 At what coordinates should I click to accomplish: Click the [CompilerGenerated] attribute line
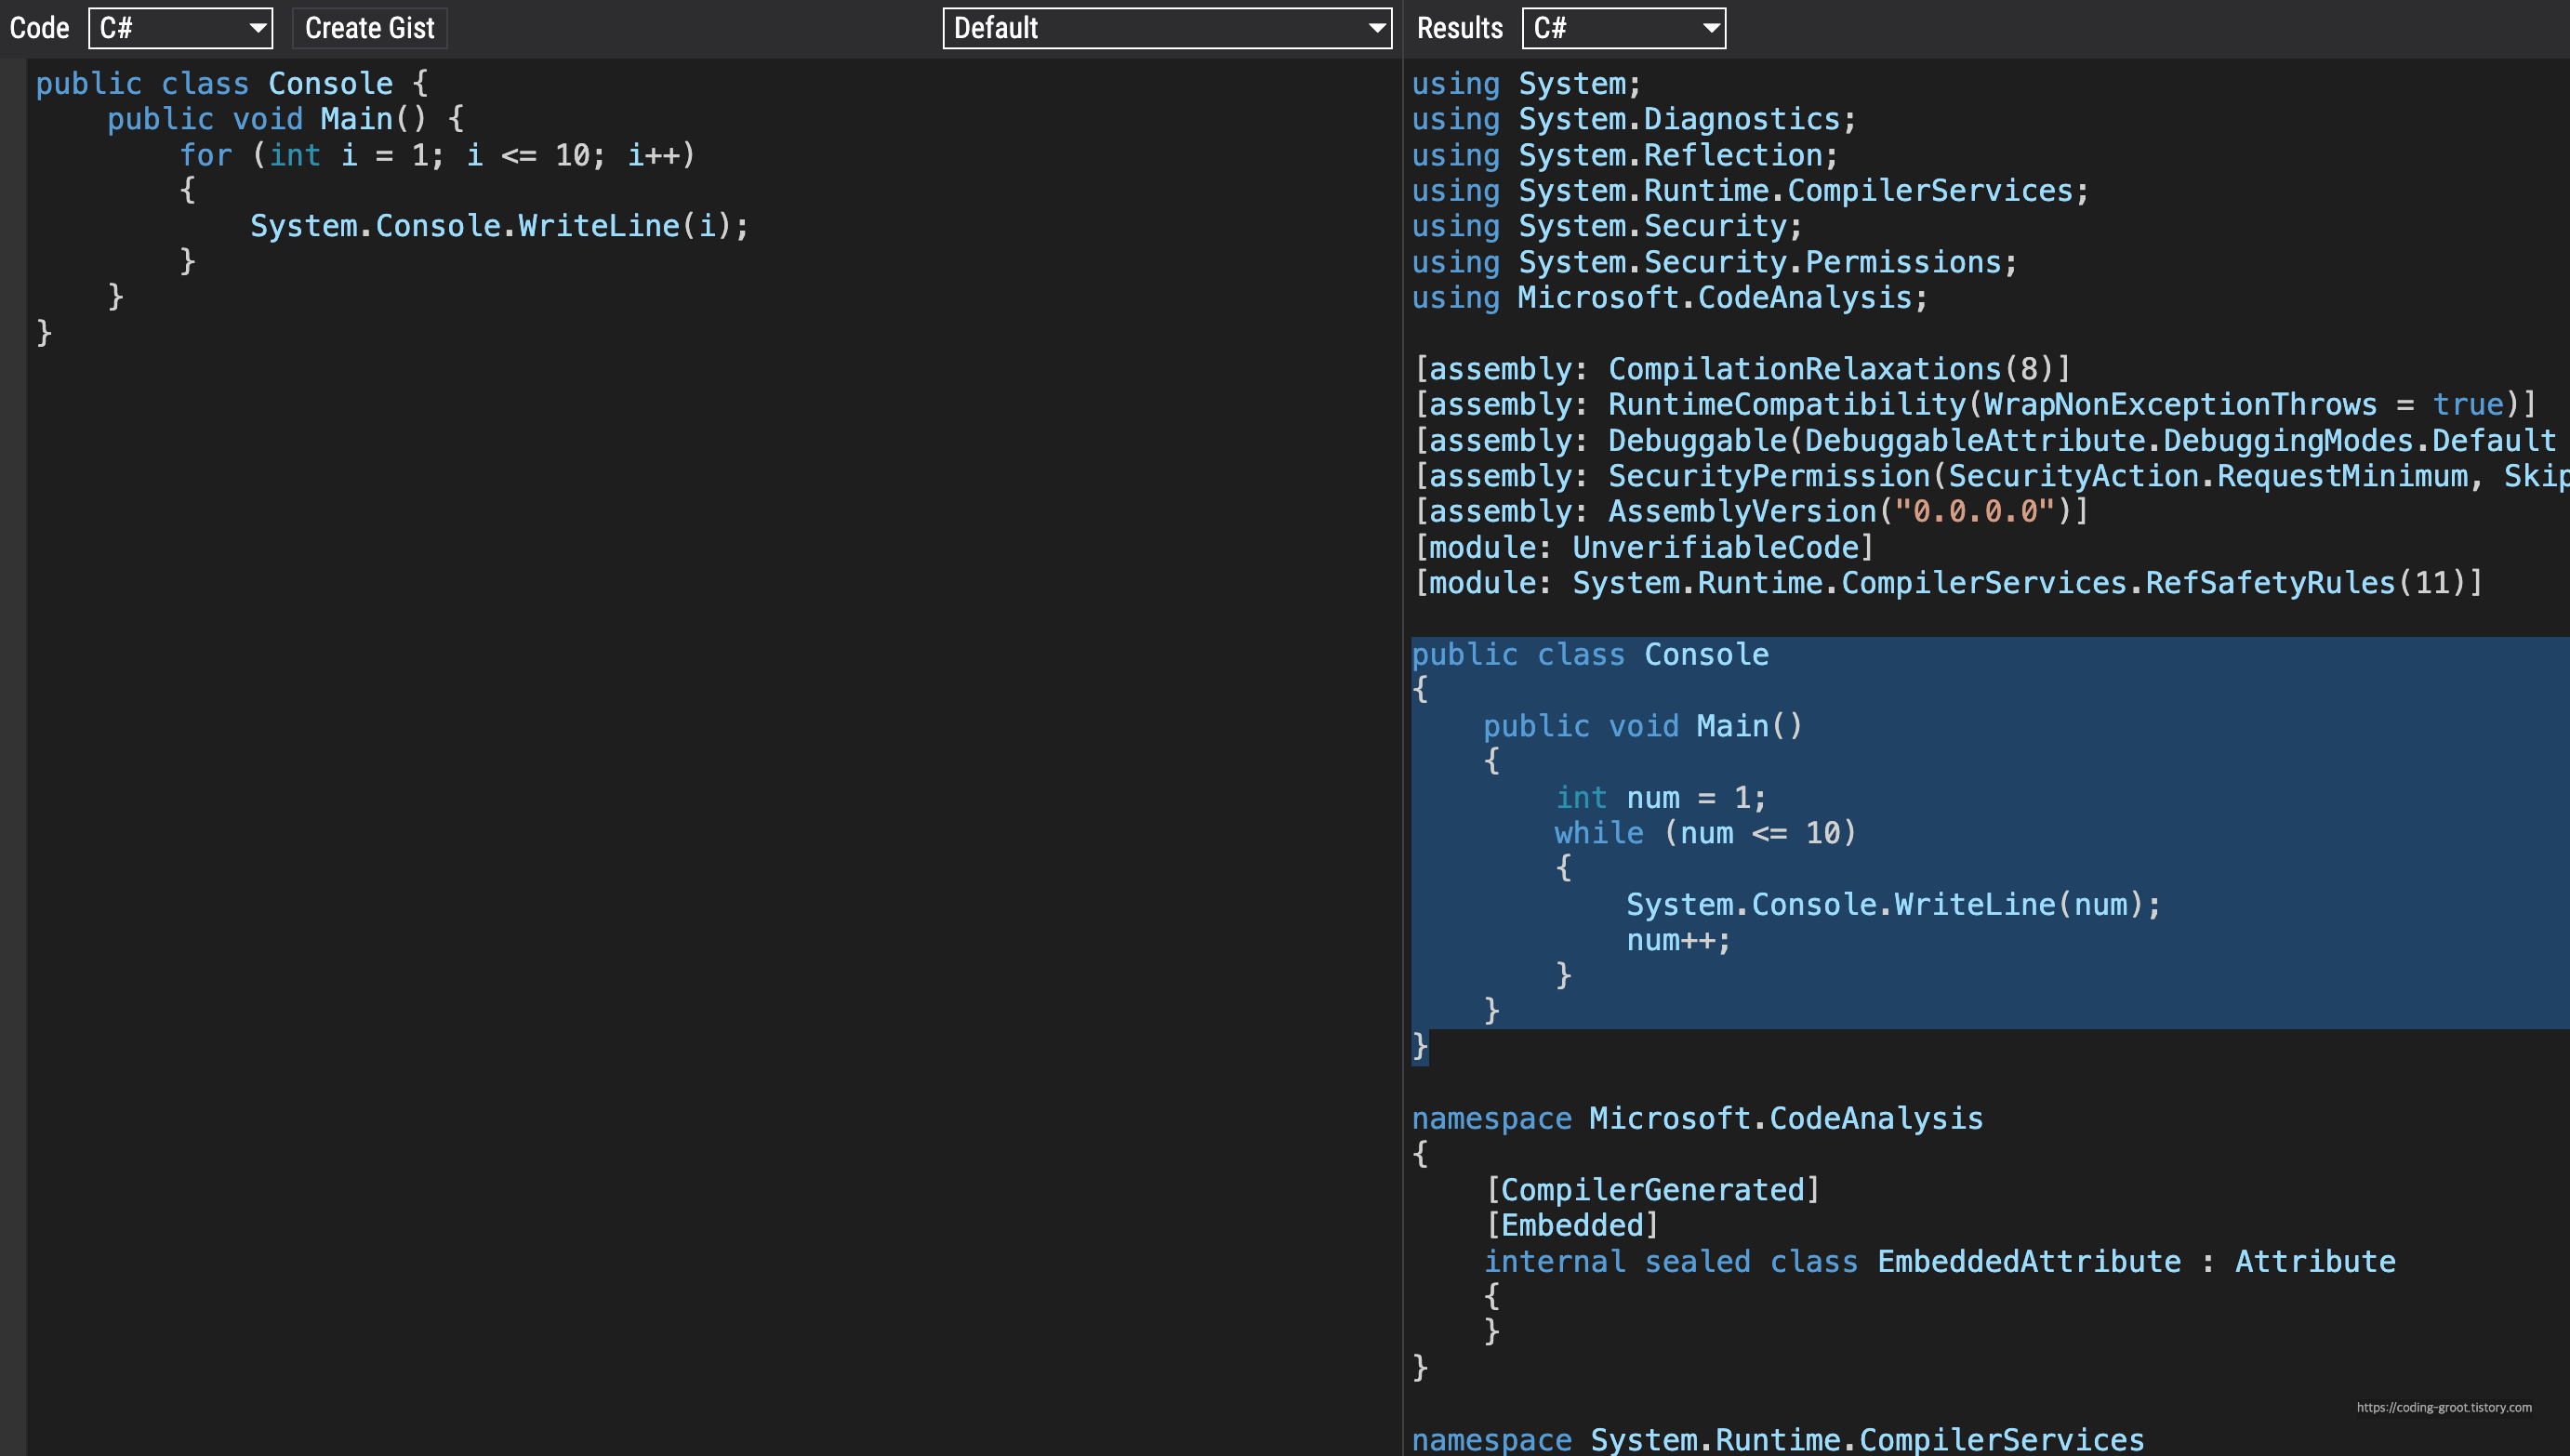(x=1652, y=1190)
